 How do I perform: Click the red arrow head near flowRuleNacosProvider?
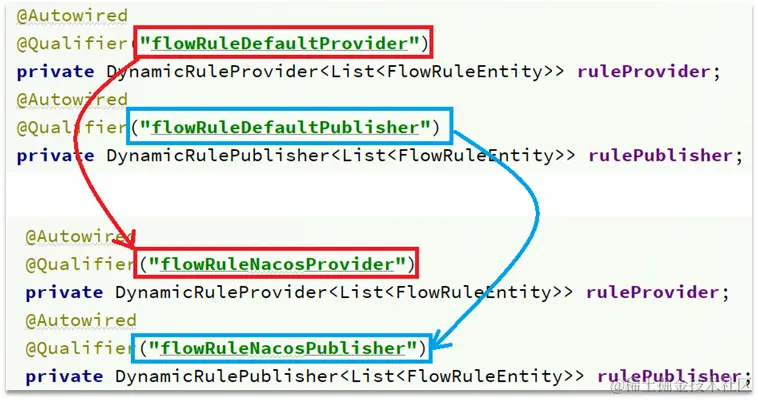click(x=127, y=239)
